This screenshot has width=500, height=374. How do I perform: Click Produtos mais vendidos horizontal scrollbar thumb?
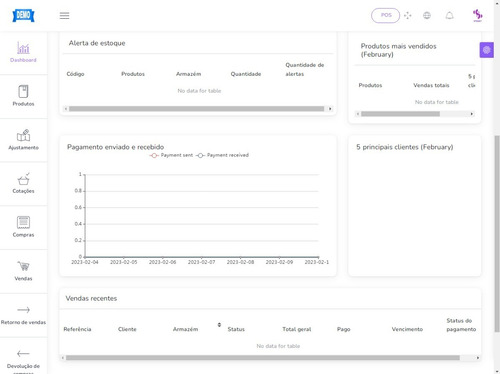(400, 114)
